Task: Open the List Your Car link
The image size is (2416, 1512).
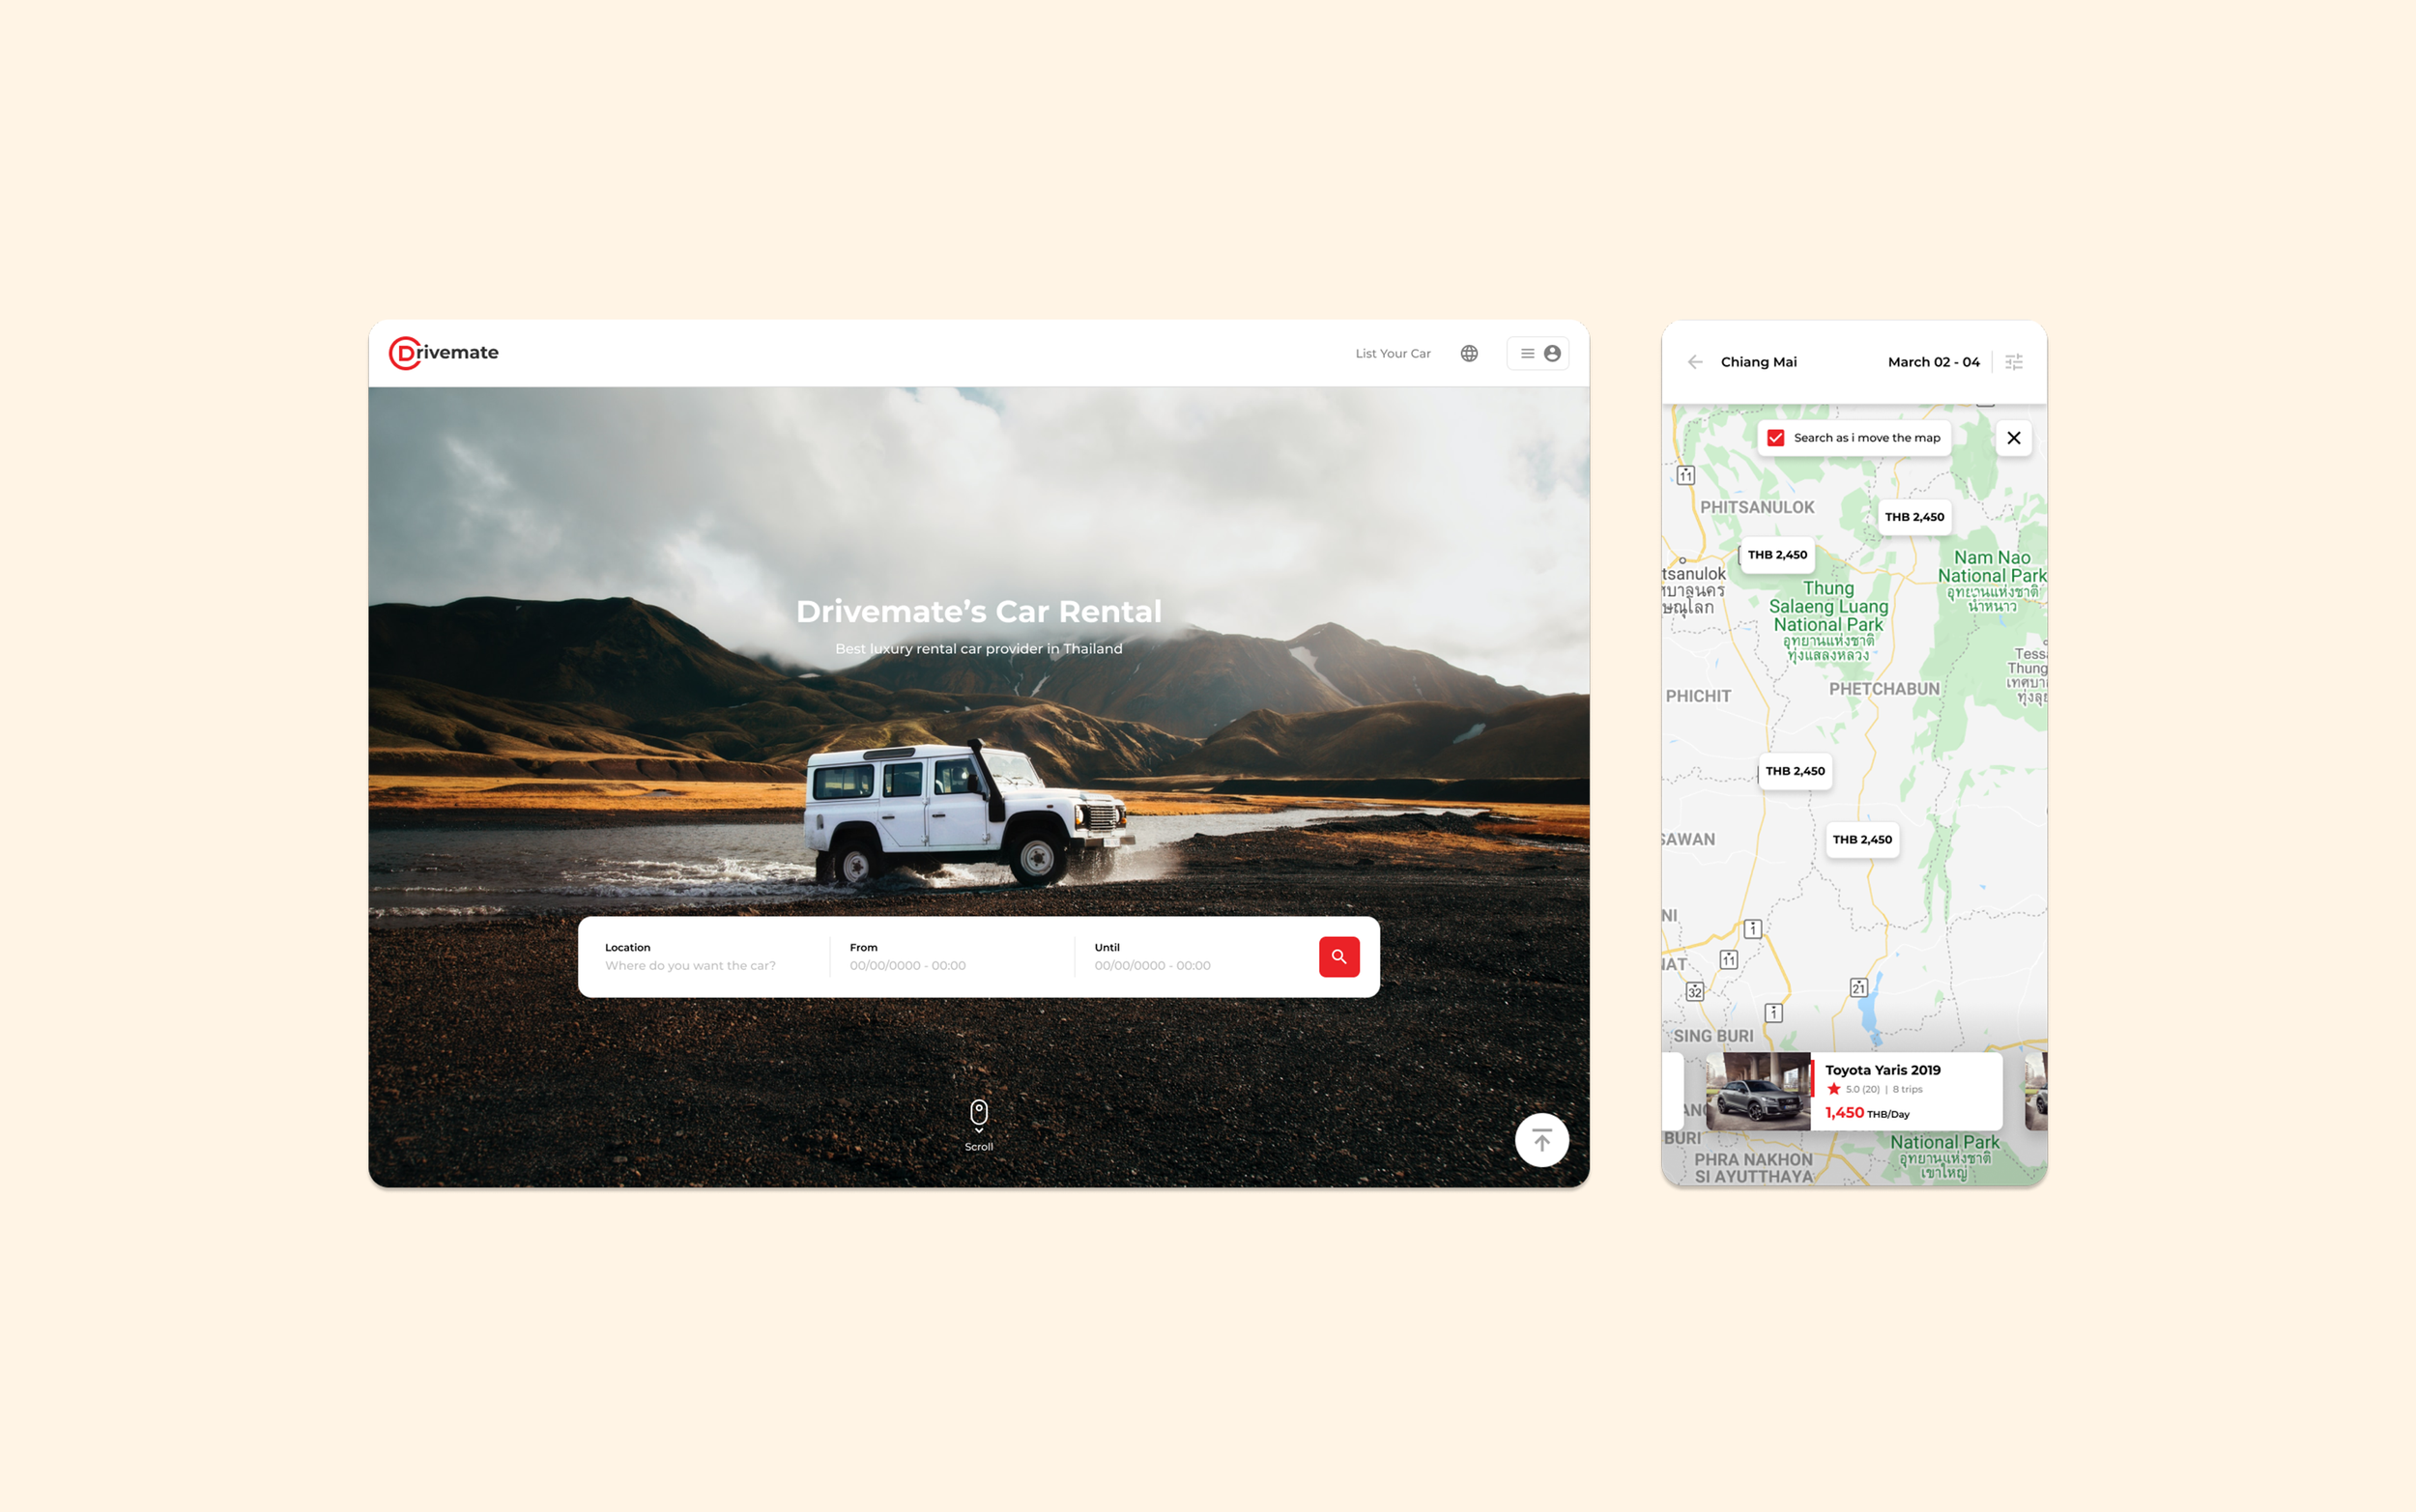Action: point(1392,354)
